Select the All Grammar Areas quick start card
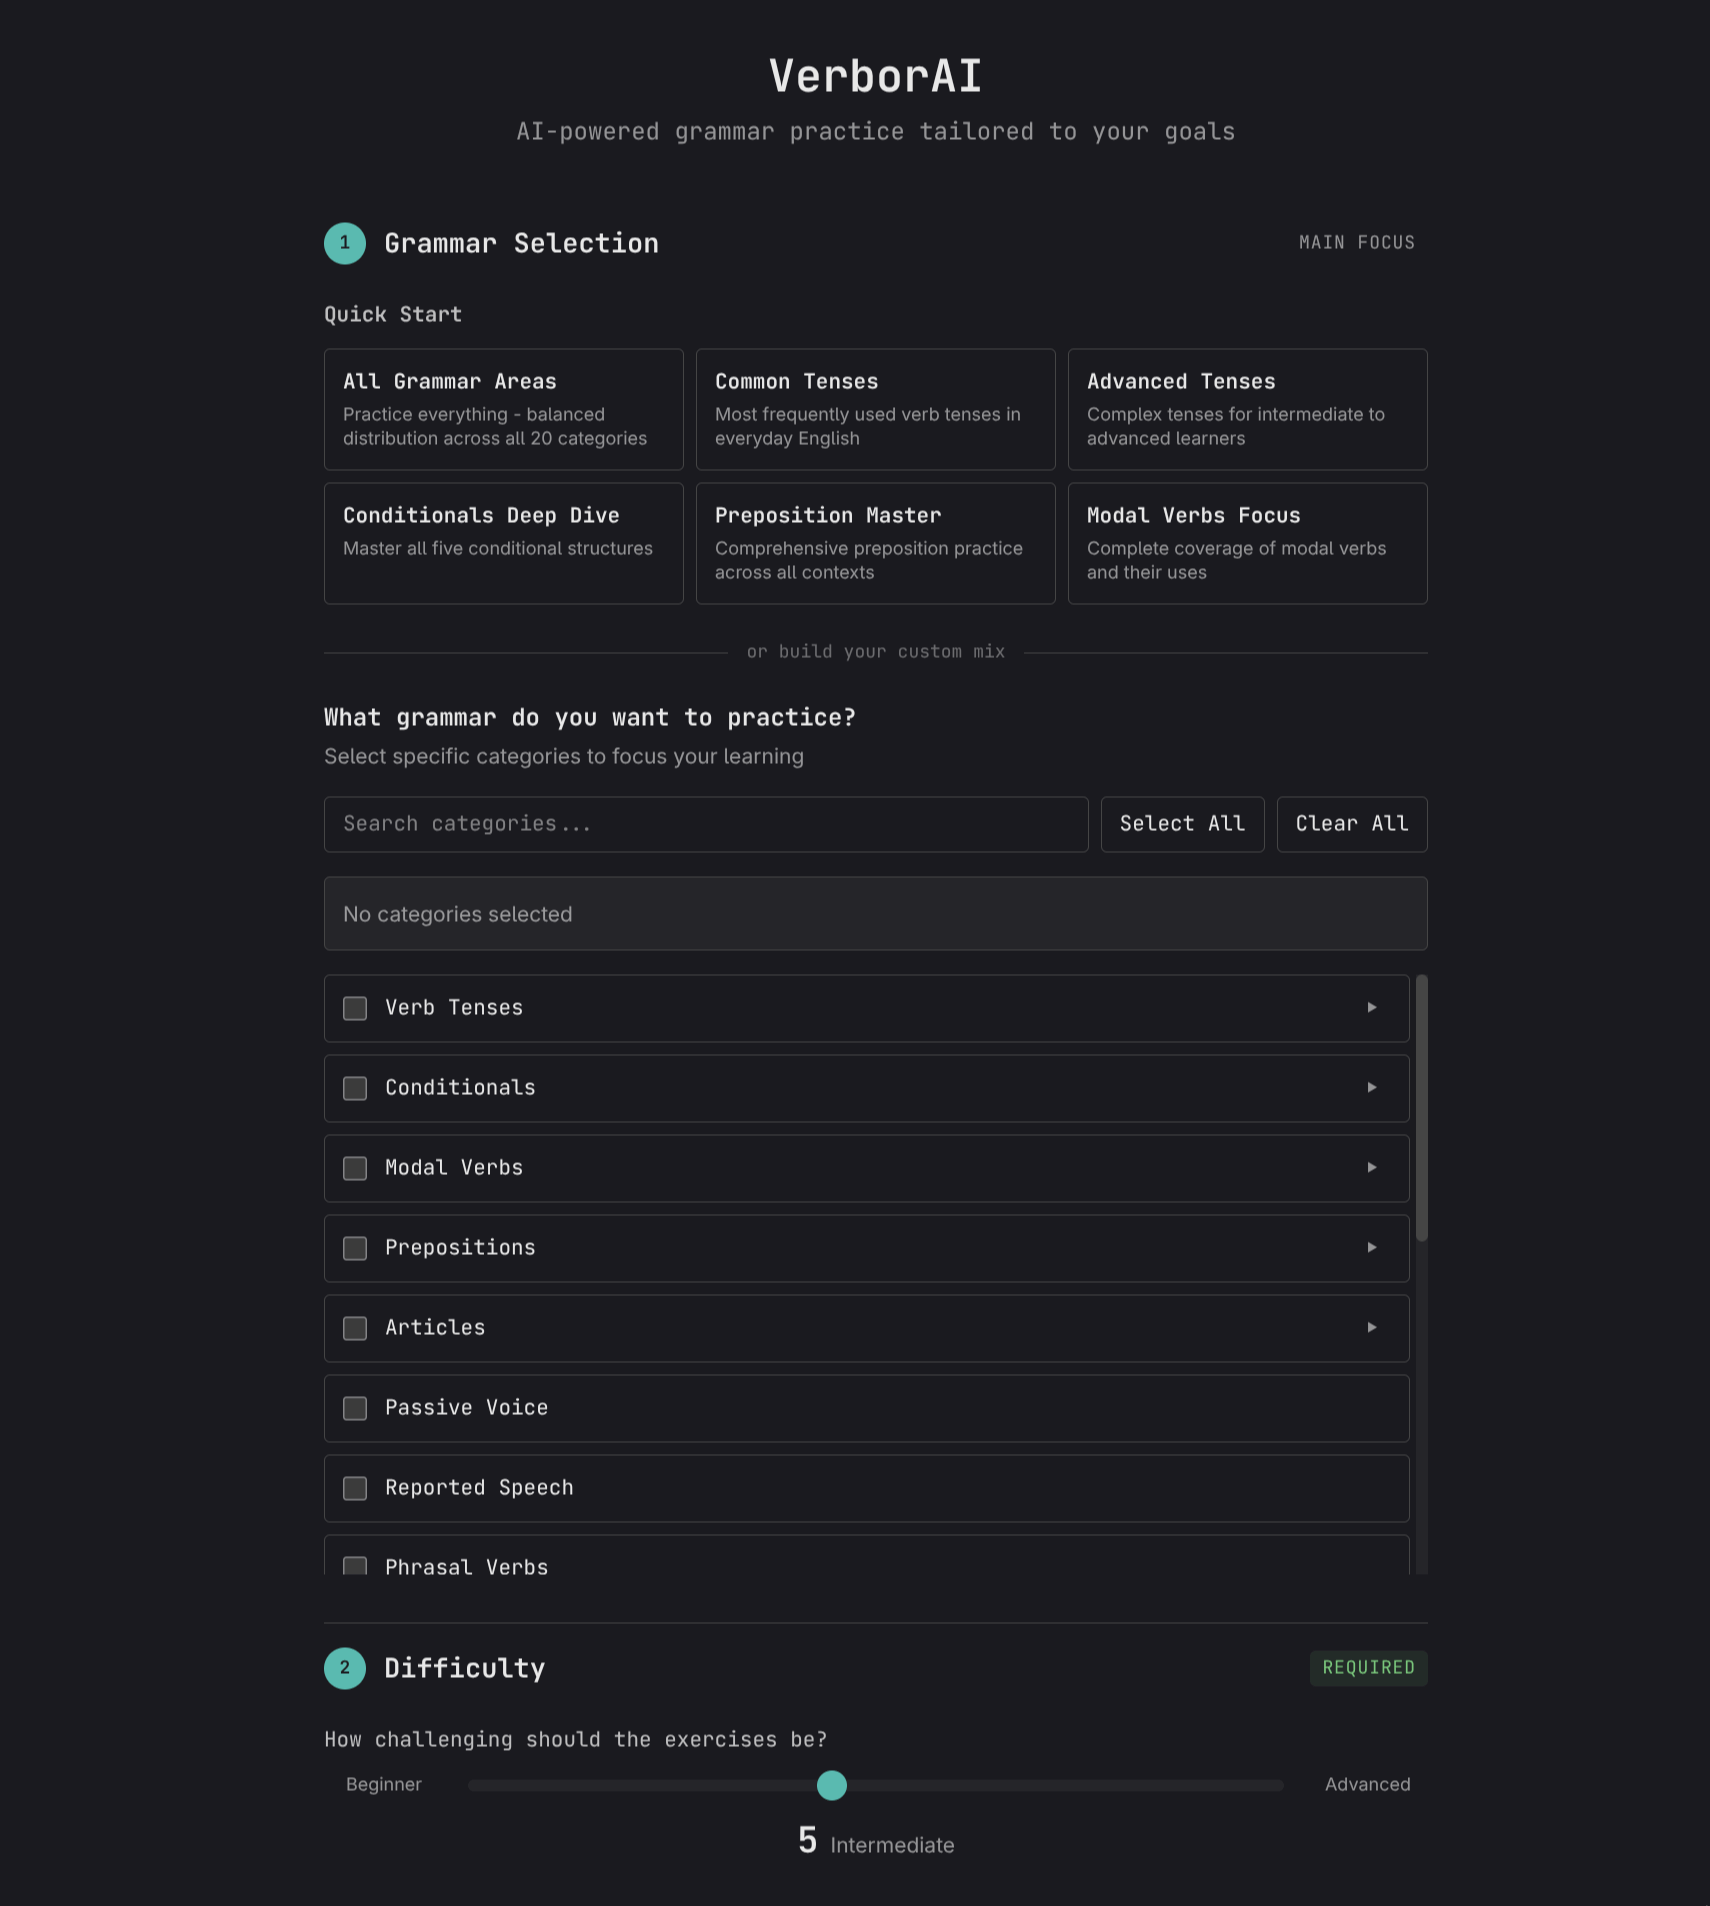The image size is (1710, 1906). tap(503, 408)
